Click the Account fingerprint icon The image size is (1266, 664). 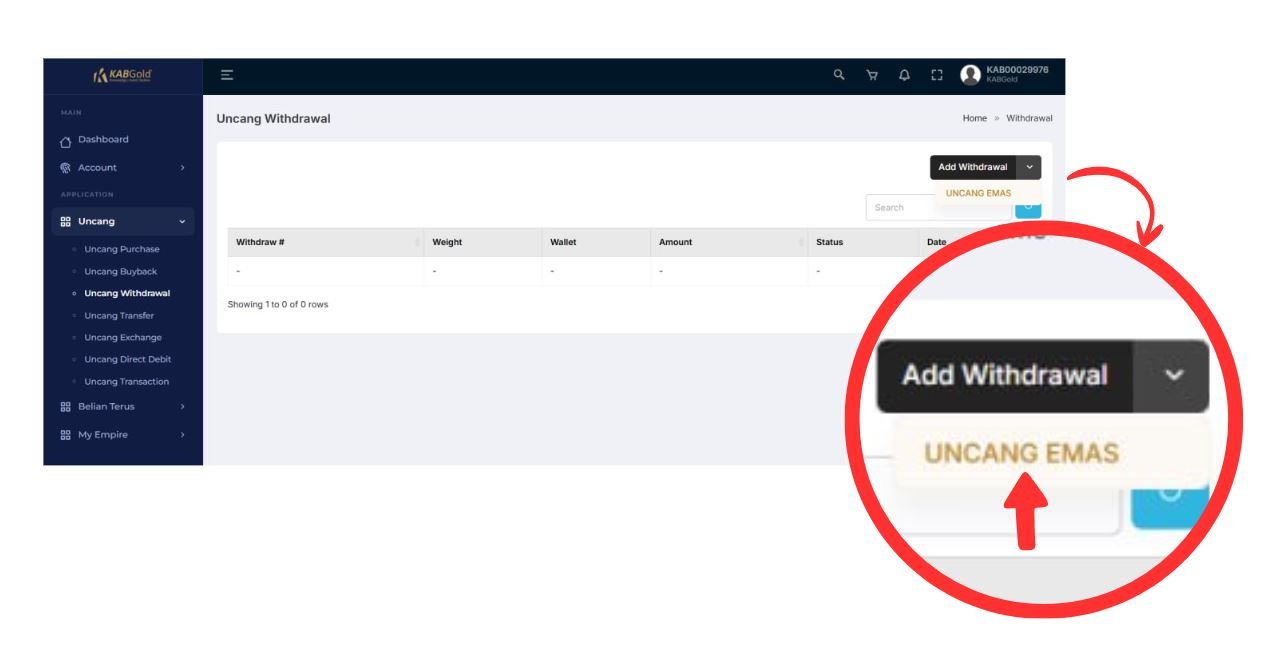[66, 168]
